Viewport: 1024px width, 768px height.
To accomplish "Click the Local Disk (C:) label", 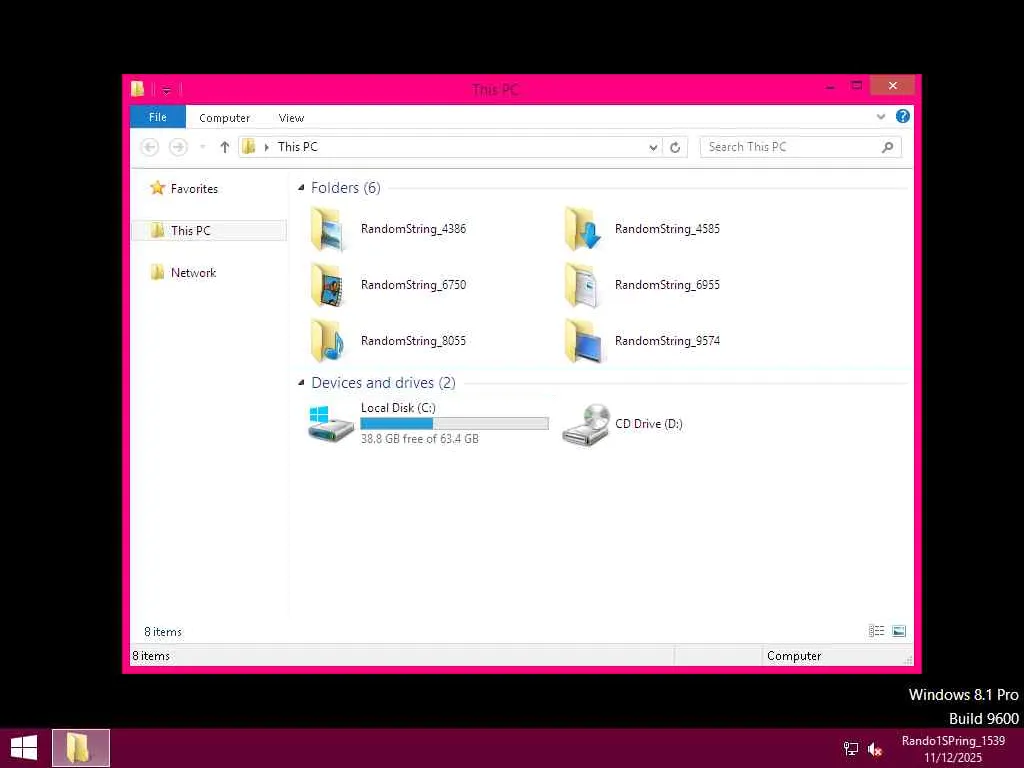I will pyautogui.click(x=398, y=408).
